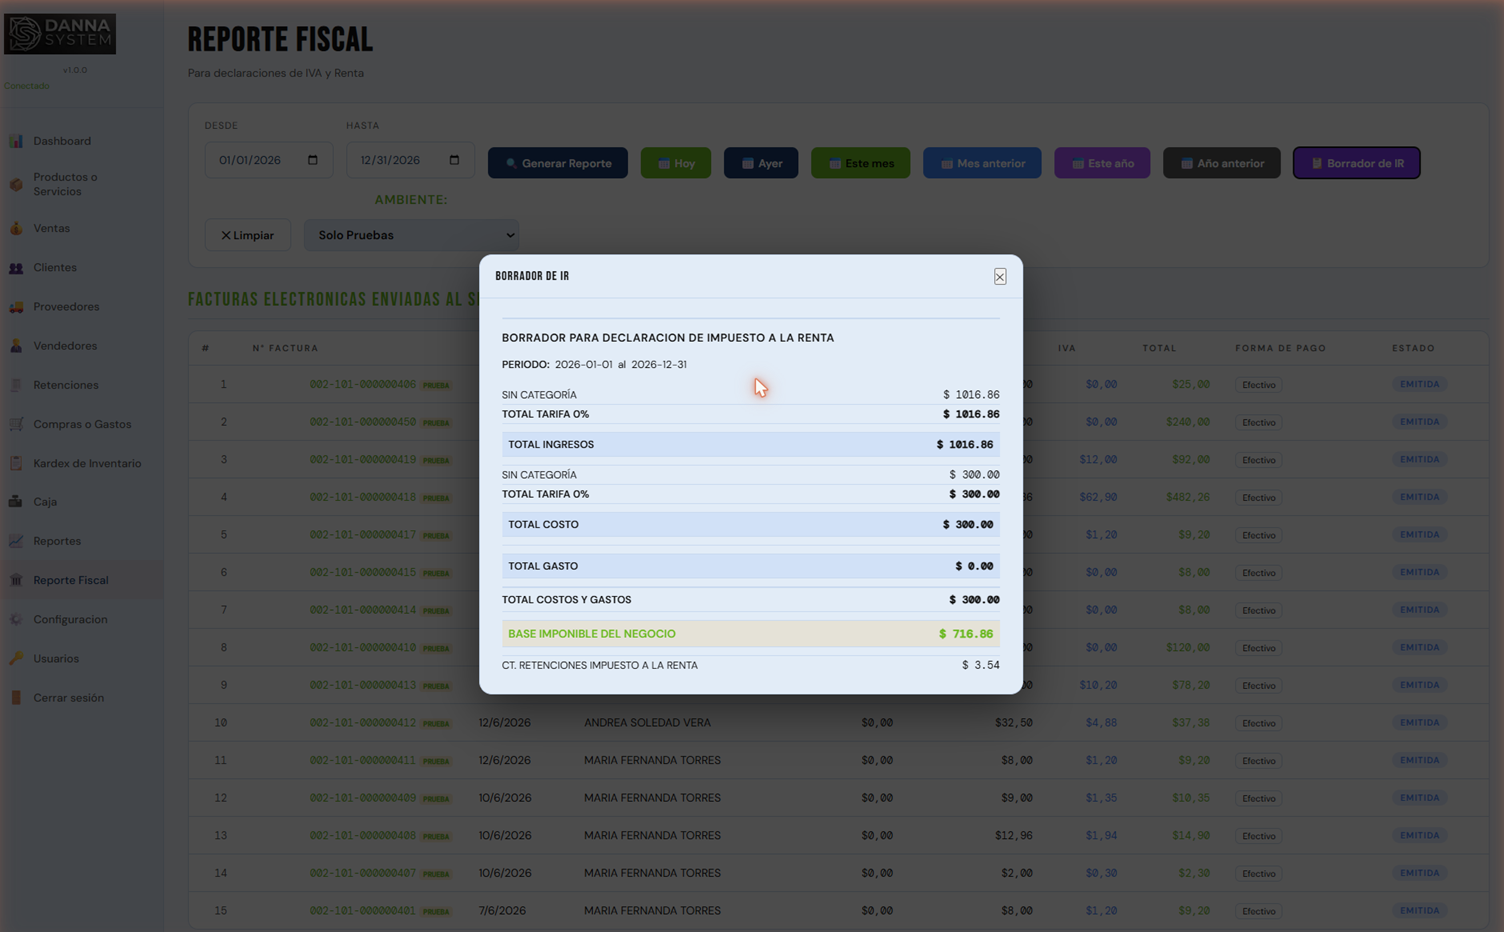1504x932 pixels.
Task: Click ANDREA SOLEDAD VERA client name
Action: pyautogui.click(x=647, y=723)
